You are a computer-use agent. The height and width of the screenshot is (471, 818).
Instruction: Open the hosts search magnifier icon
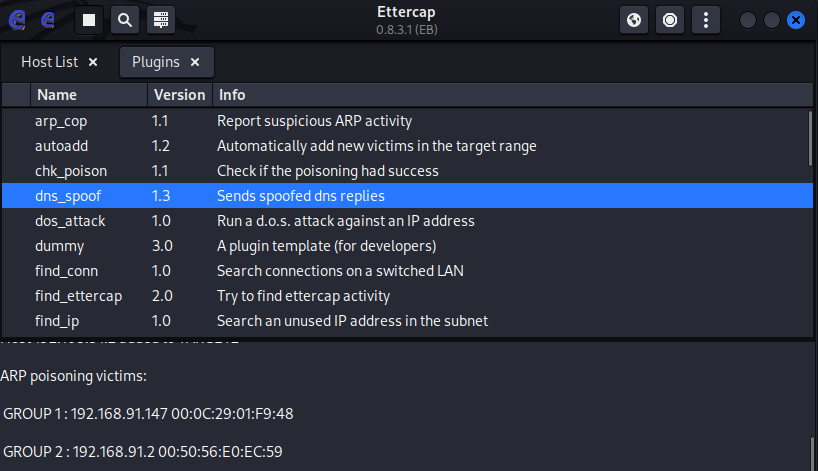124,19
